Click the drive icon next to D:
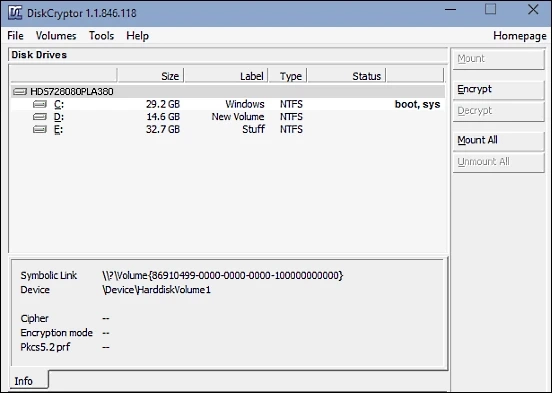 point(40,117)
